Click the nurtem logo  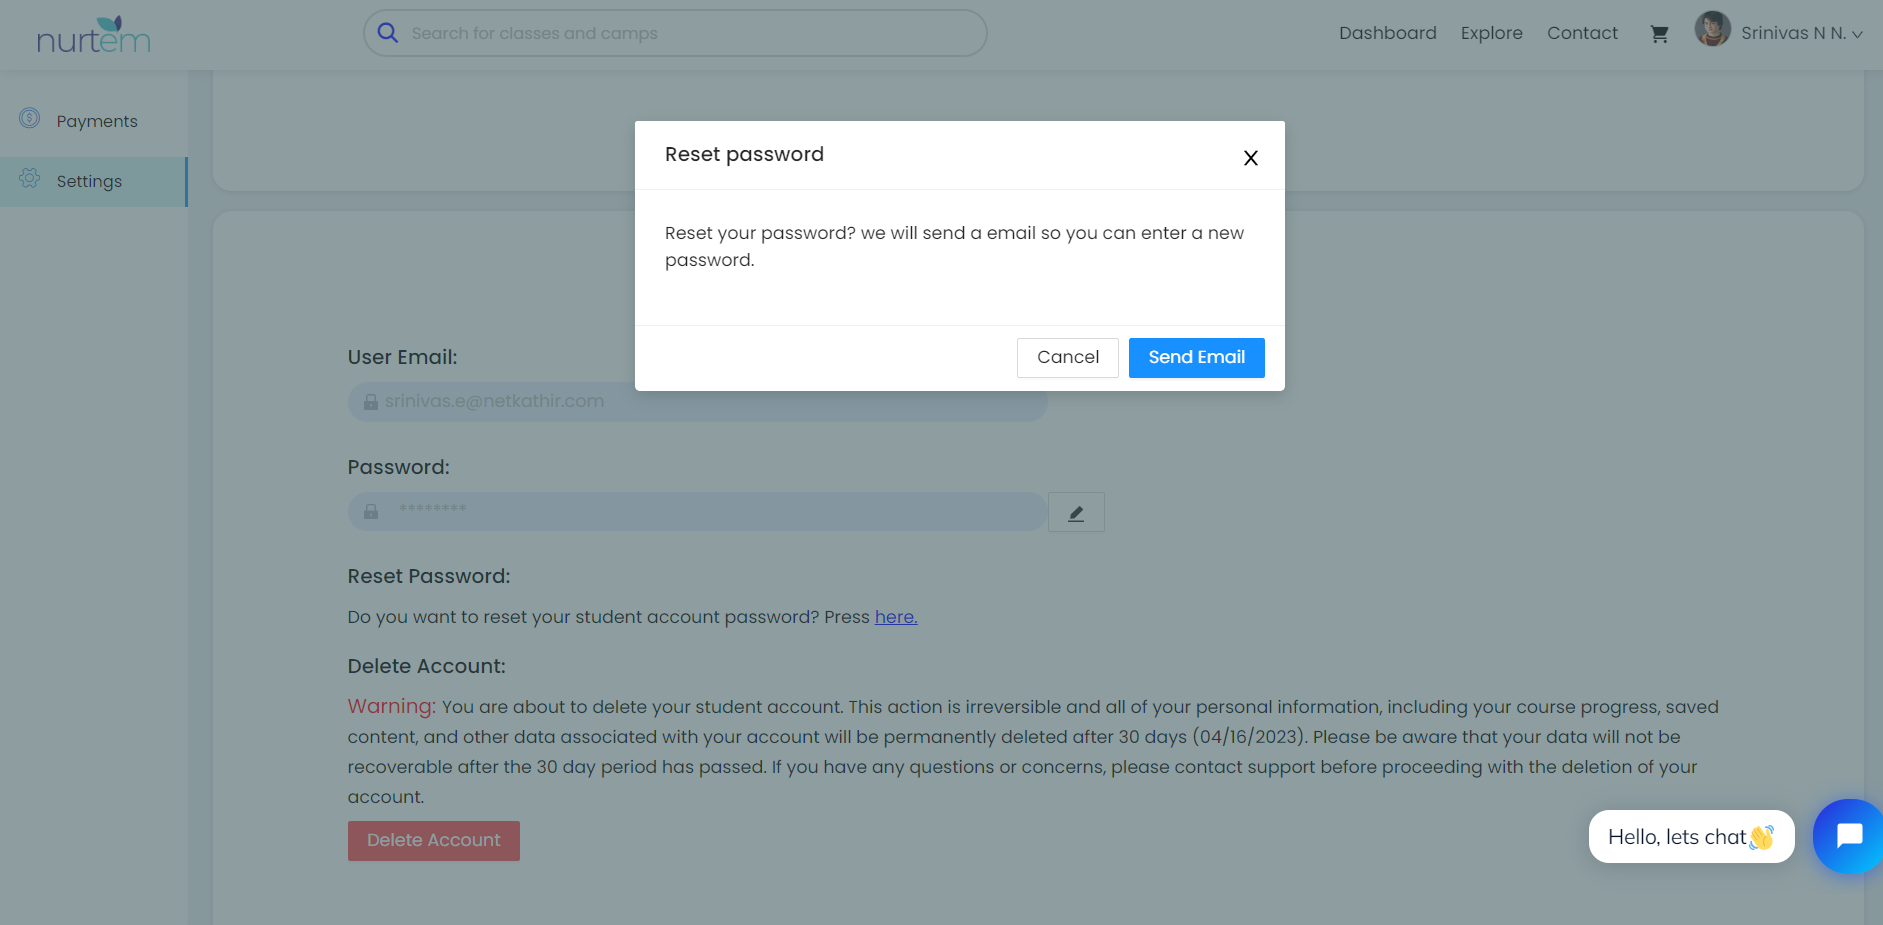93,35
